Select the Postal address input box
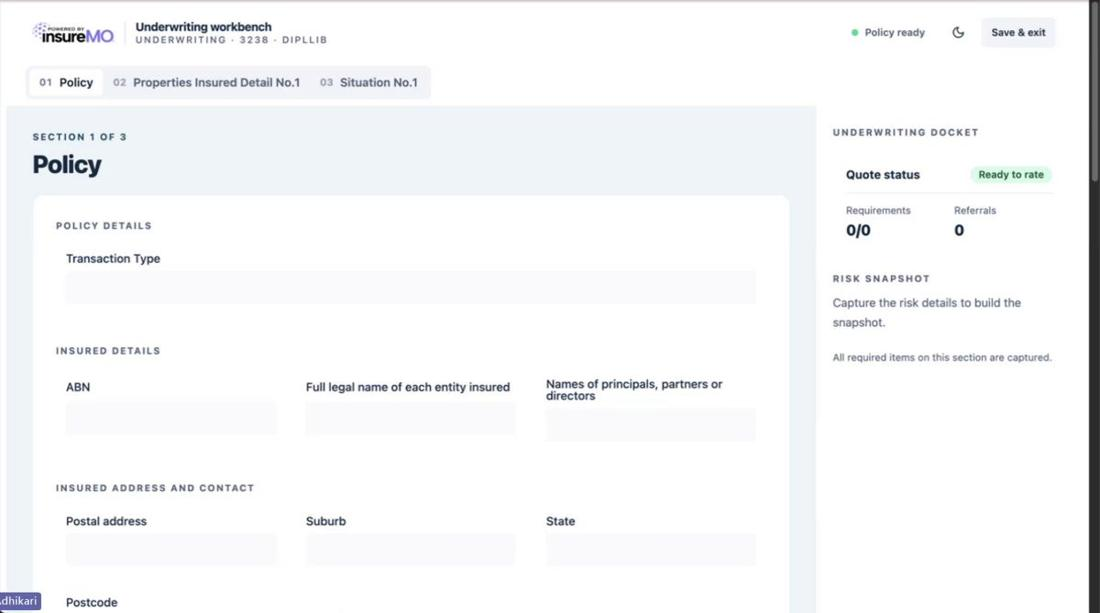1100x613 pixels. tap(171, 549)
